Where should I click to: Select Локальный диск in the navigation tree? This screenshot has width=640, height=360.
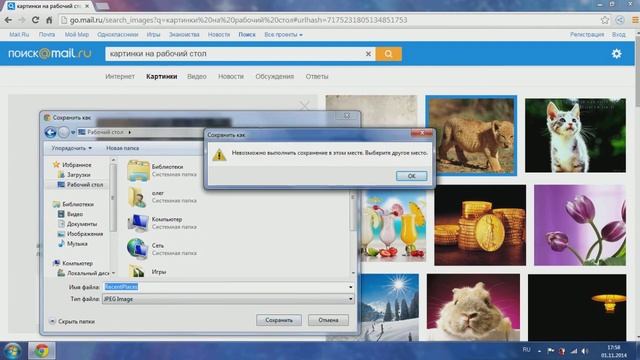tap(84, 273)
